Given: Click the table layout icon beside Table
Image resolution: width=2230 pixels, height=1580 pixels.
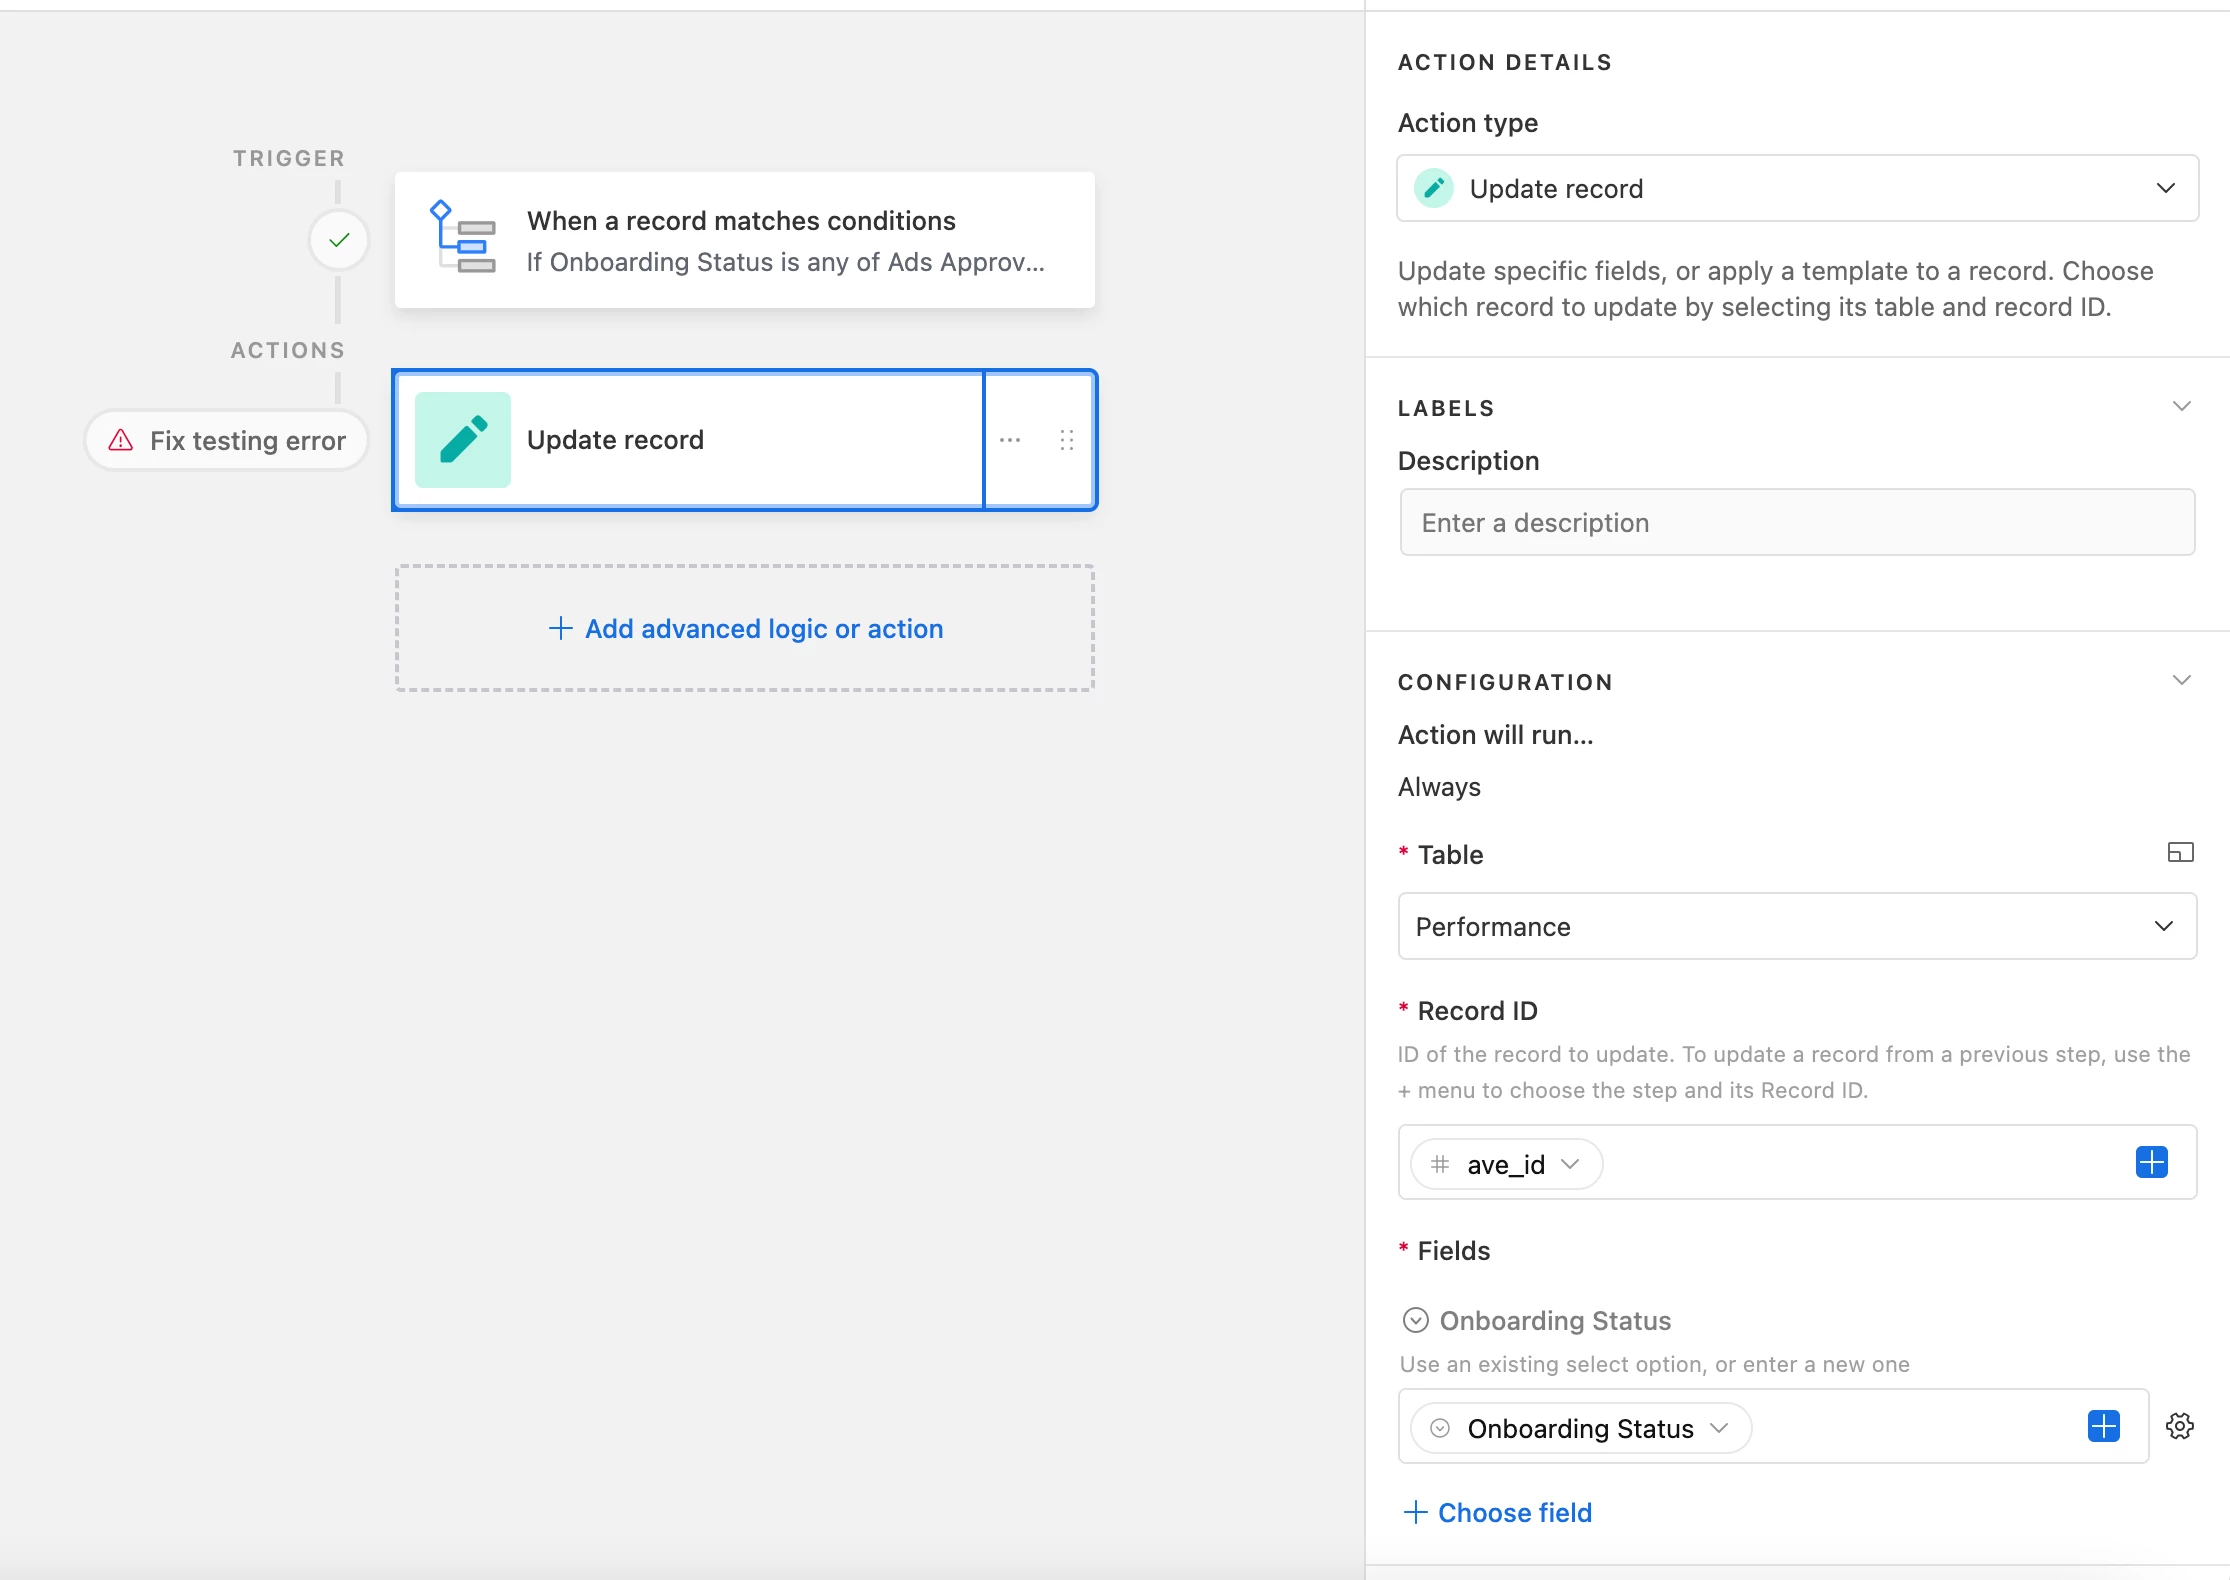Looking at the screenshot, I should pos(2180,852).
